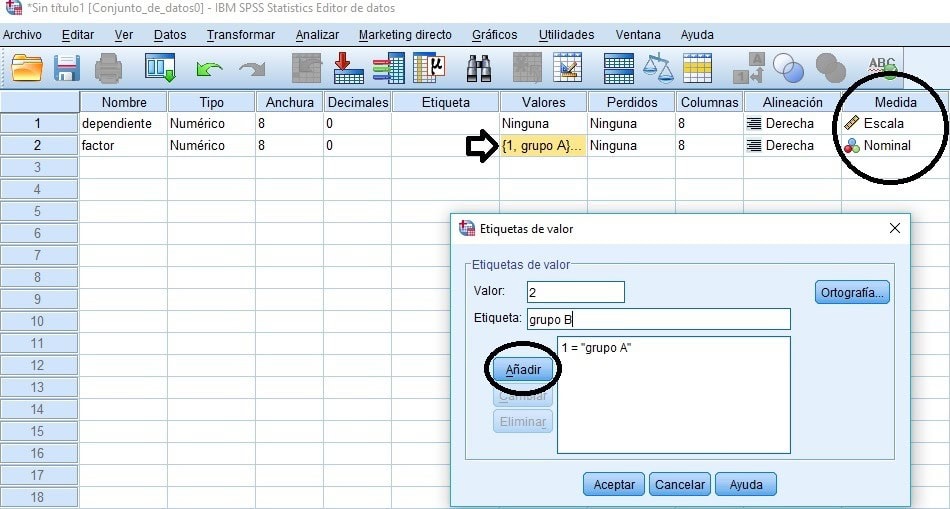The width and height of the screenshot is (950, 509).
Task: Click Añadir to add the value label
Action: [523, 369]
